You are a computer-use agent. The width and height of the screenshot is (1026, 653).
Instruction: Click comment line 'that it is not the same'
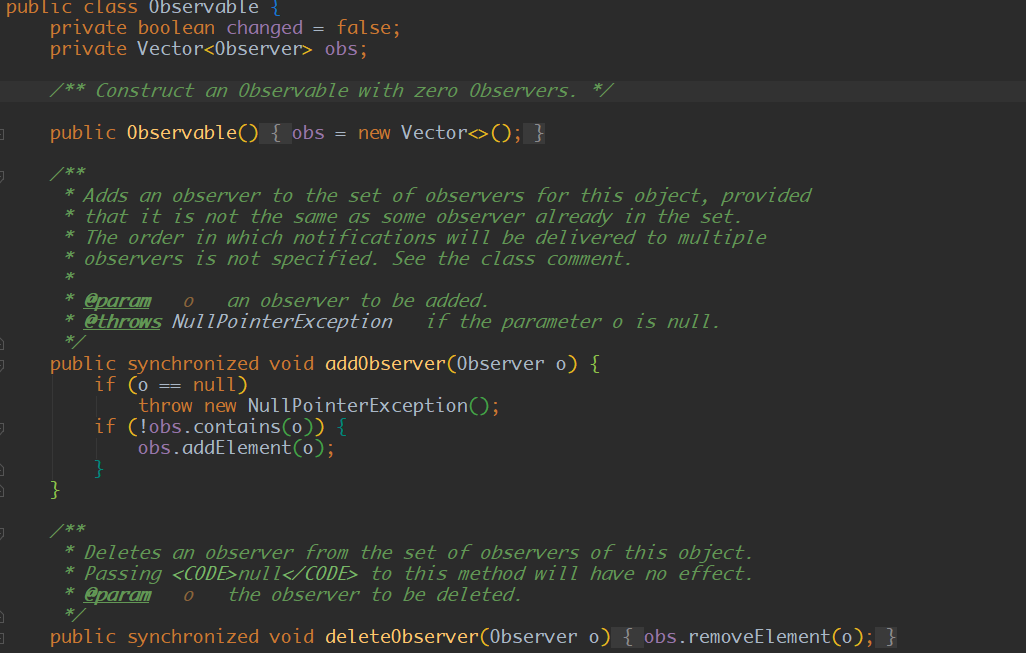tap(412, 217)
